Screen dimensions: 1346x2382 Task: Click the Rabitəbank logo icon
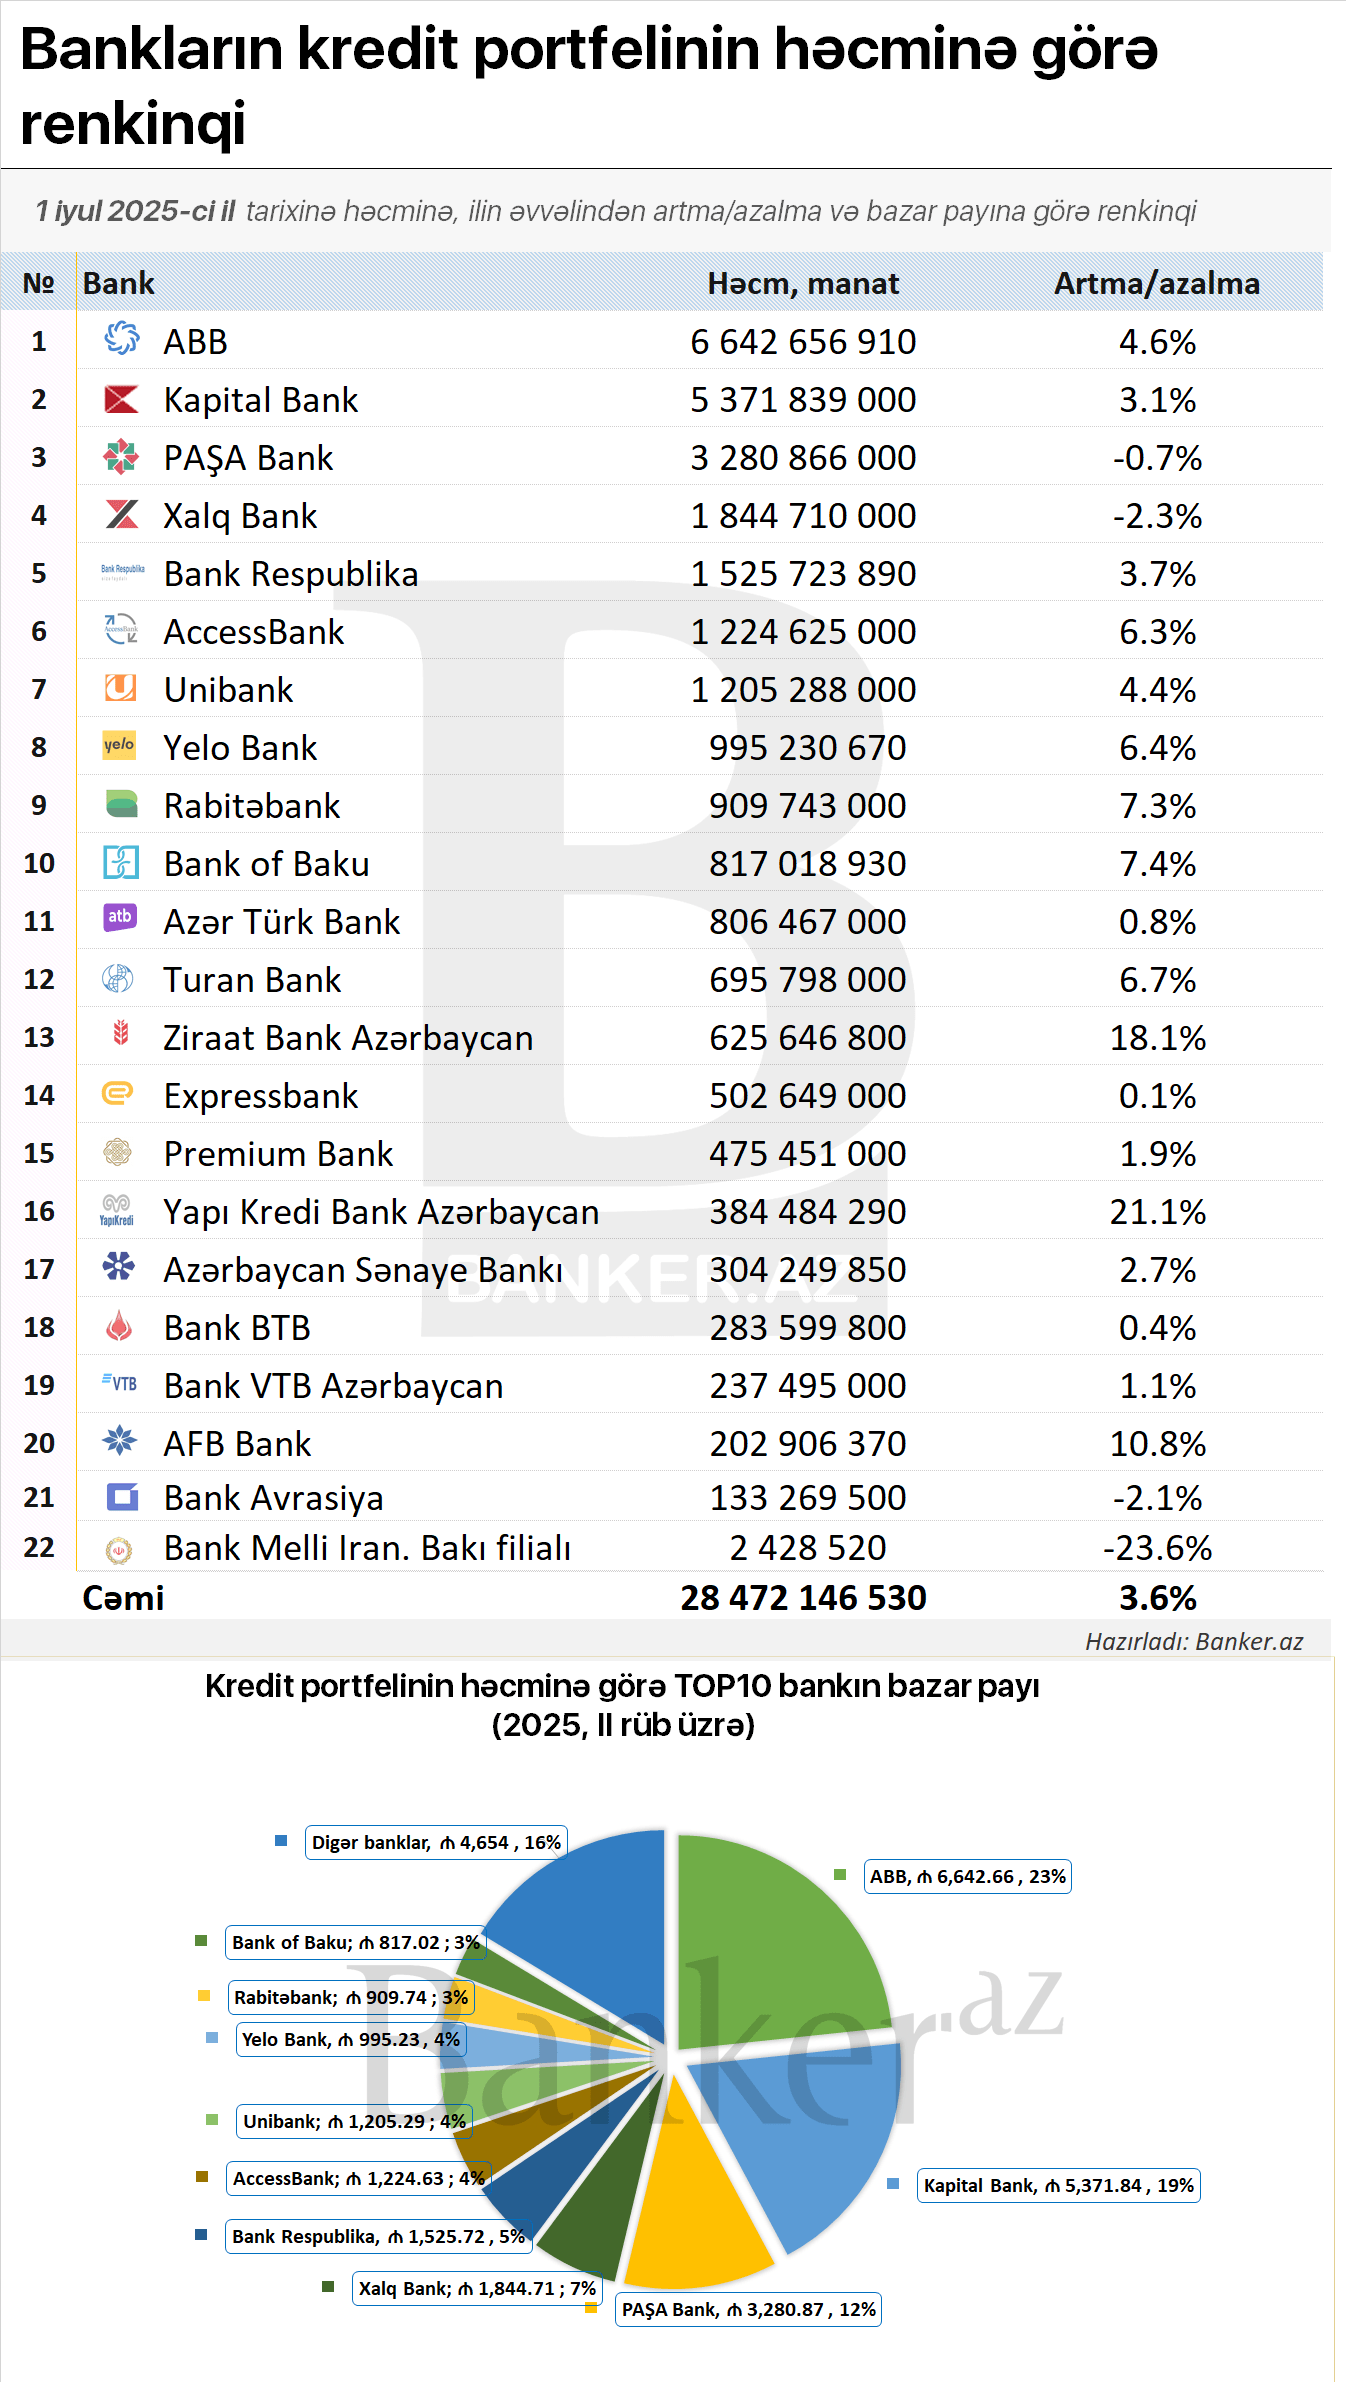[x=121, y=803]
